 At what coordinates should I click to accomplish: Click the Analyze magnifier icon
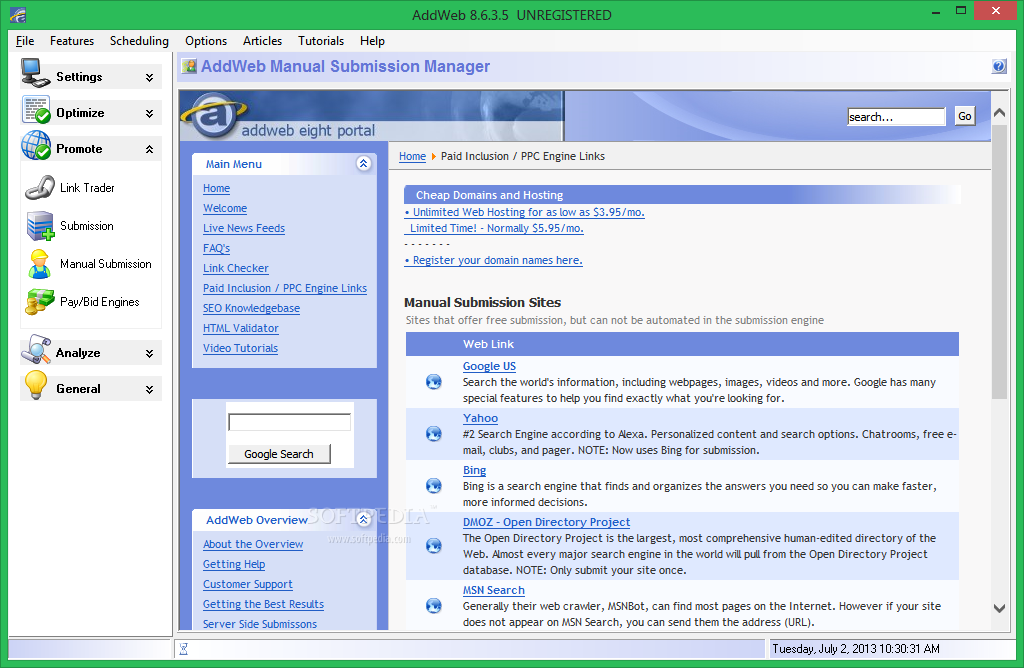click(36, 349)
